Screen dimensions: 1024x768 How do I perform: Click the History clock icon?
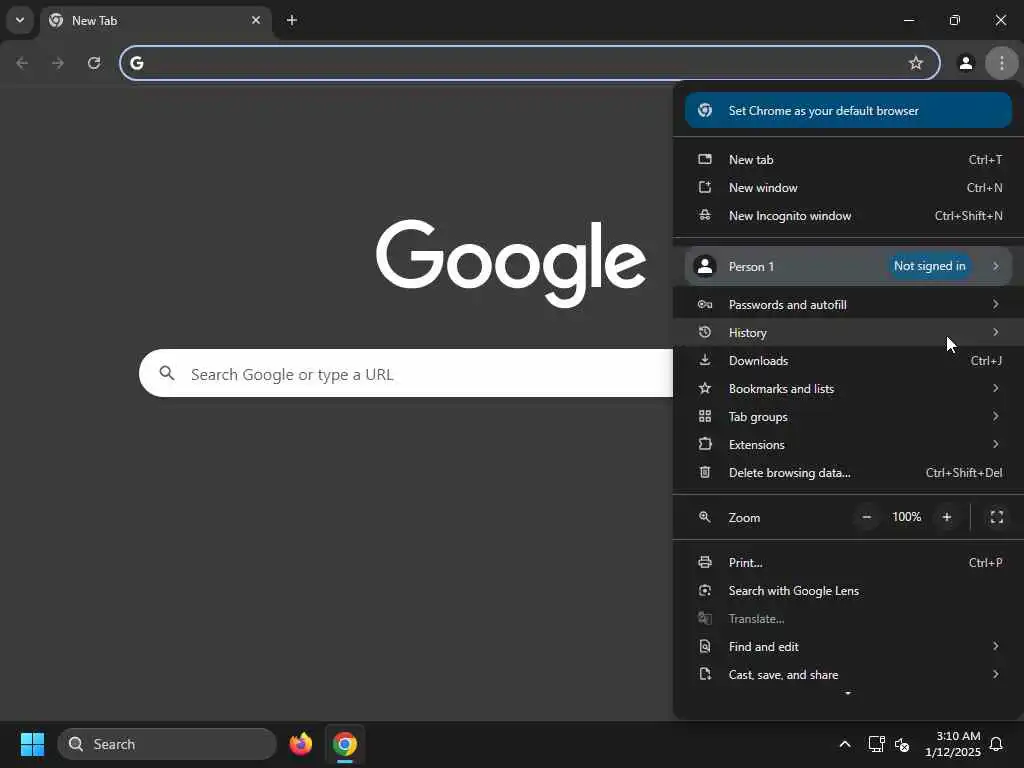click(705, 332)
